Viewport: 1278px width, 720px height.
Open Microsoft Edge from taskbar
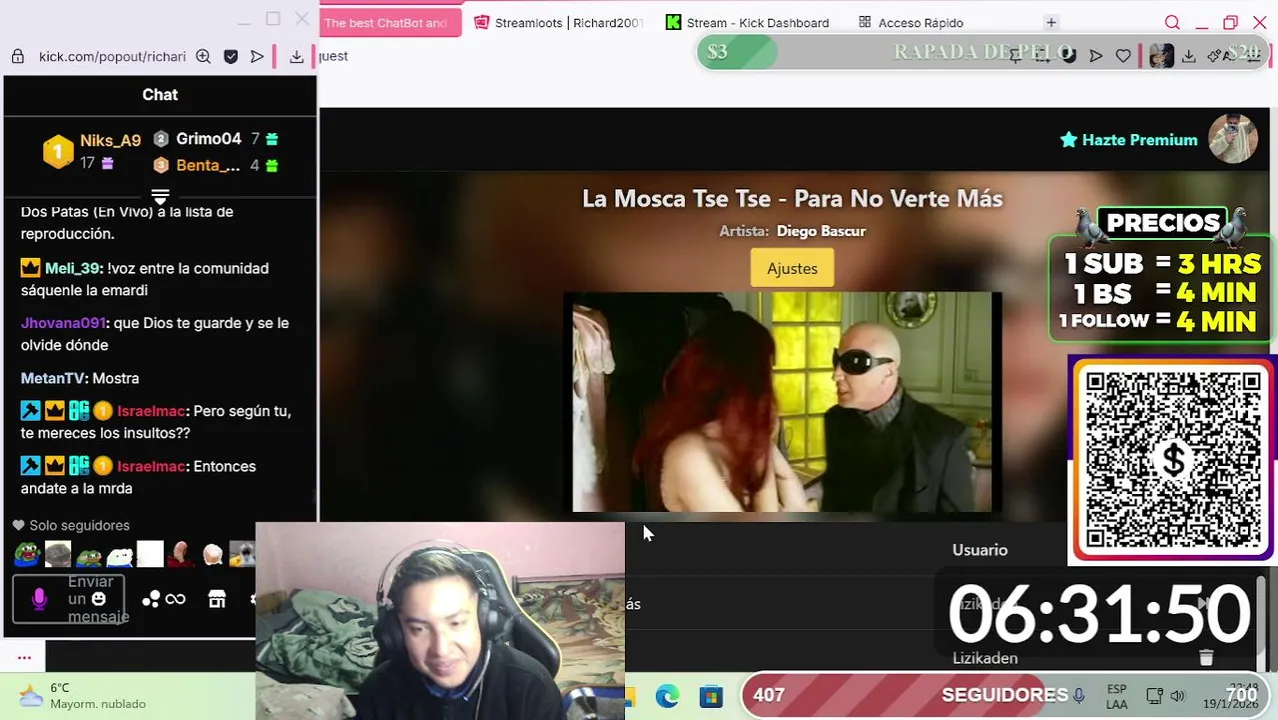pos(667,696)
